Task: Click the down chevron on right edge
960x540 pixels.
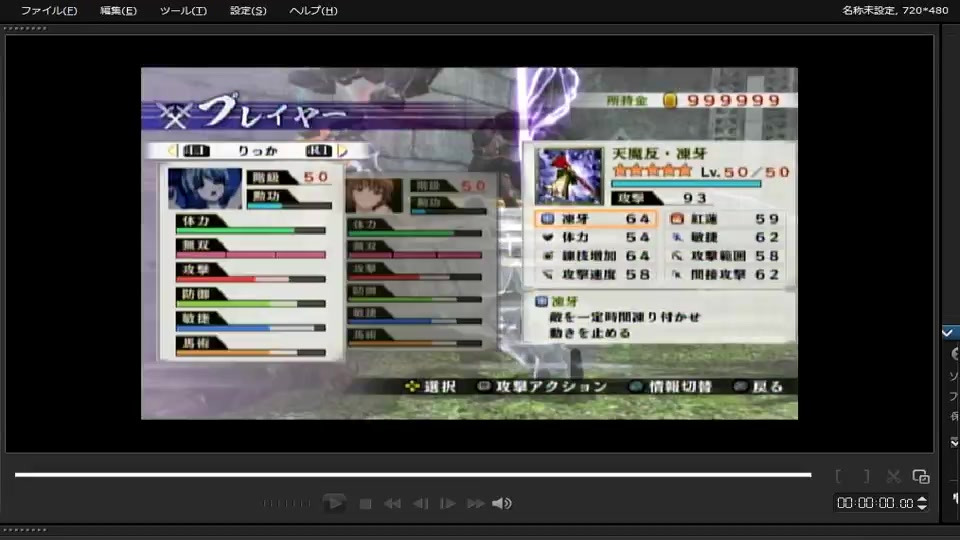Action: pos(954,442)
